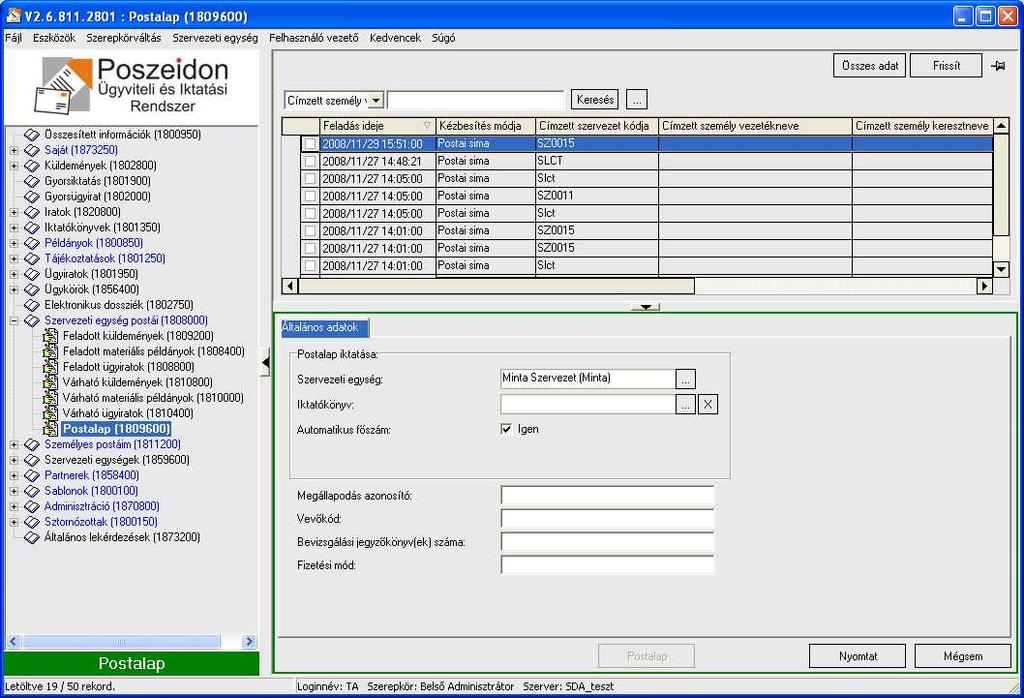Open the Szerepkörváltás menu

coord(123,38)
